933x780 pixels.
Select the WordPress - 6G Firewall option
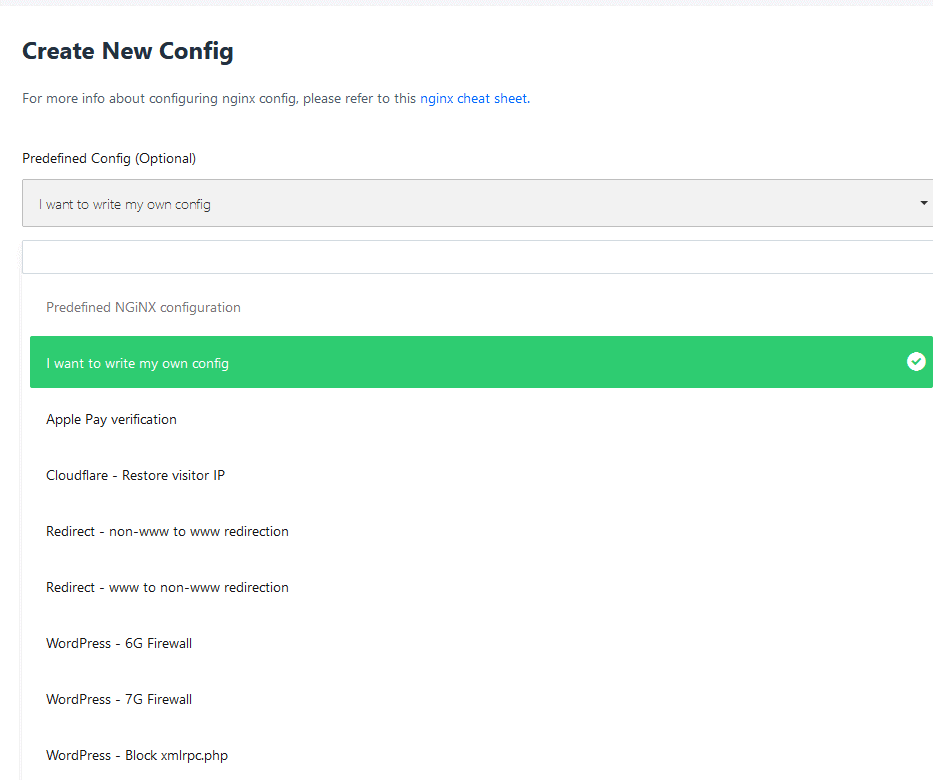(119, 643)
